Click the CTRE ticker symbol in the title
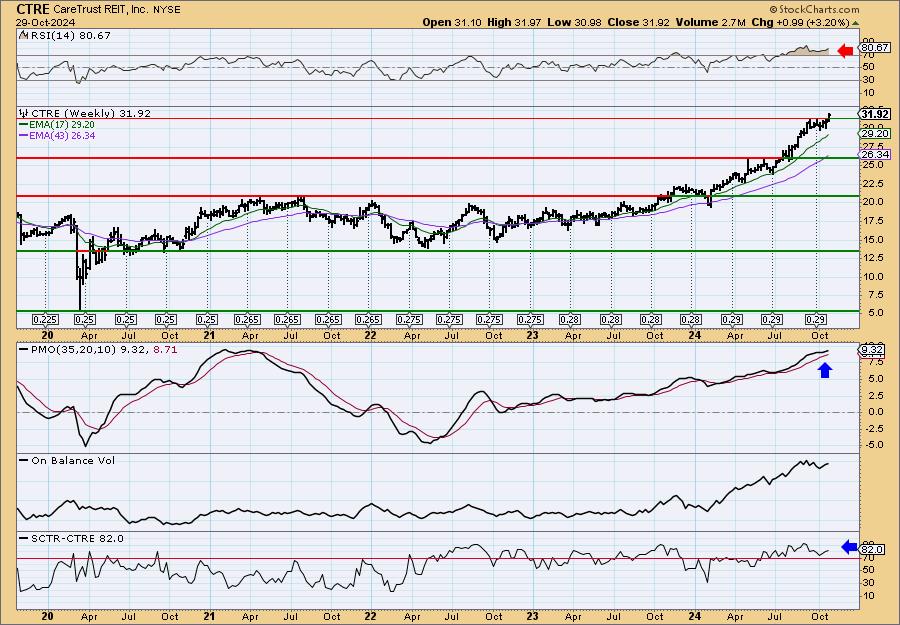Screen dimensions: 900x625 pyautogui.click(x=33, y=9)
